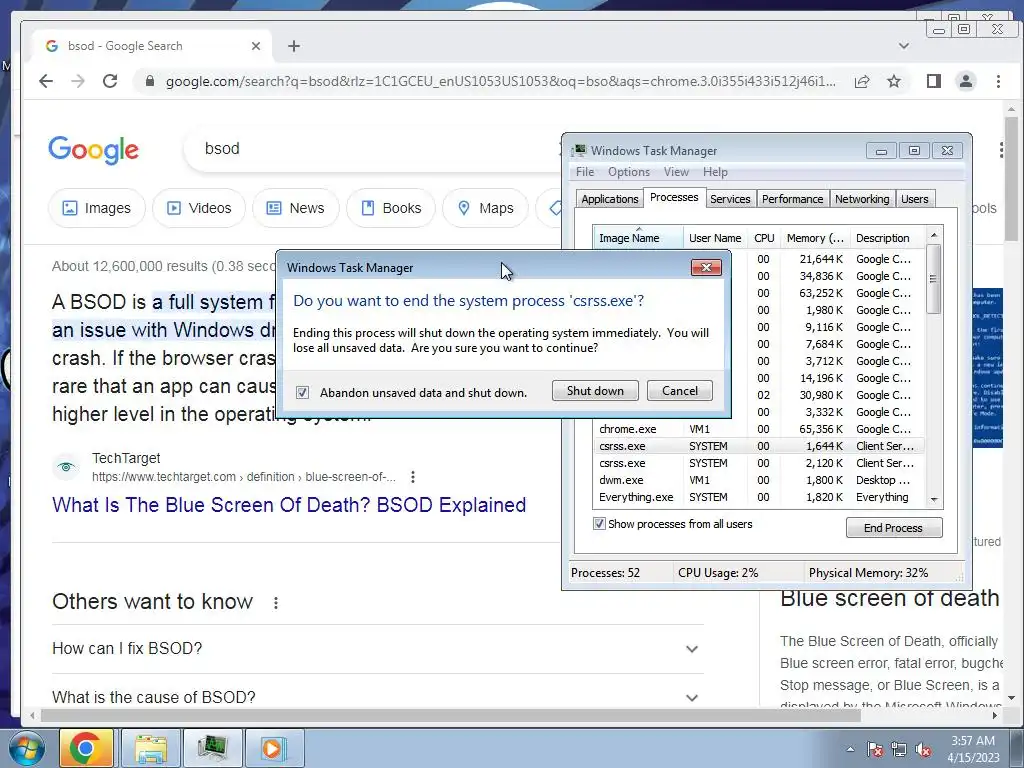The height and width of the screenshot is (768, 1024).
Task: Click the Chrome back arrow button
Action: [46, 81]
